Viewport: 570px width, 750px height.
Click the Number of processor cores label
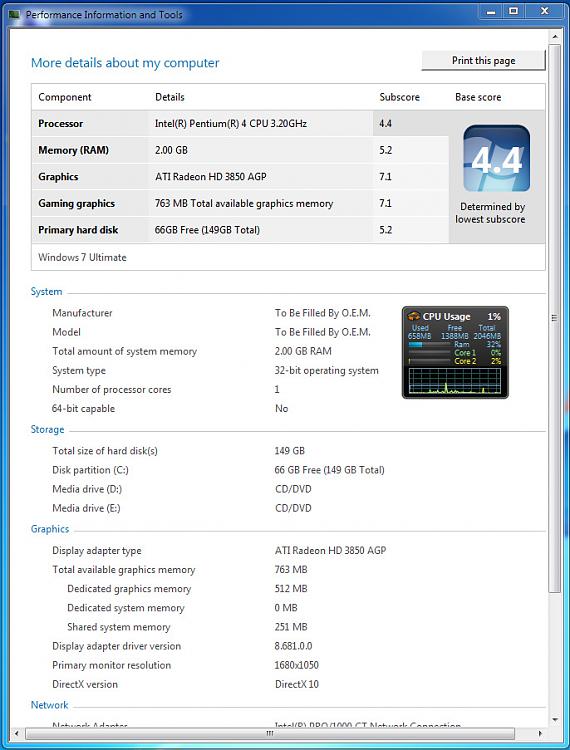[x=111, y=389]
